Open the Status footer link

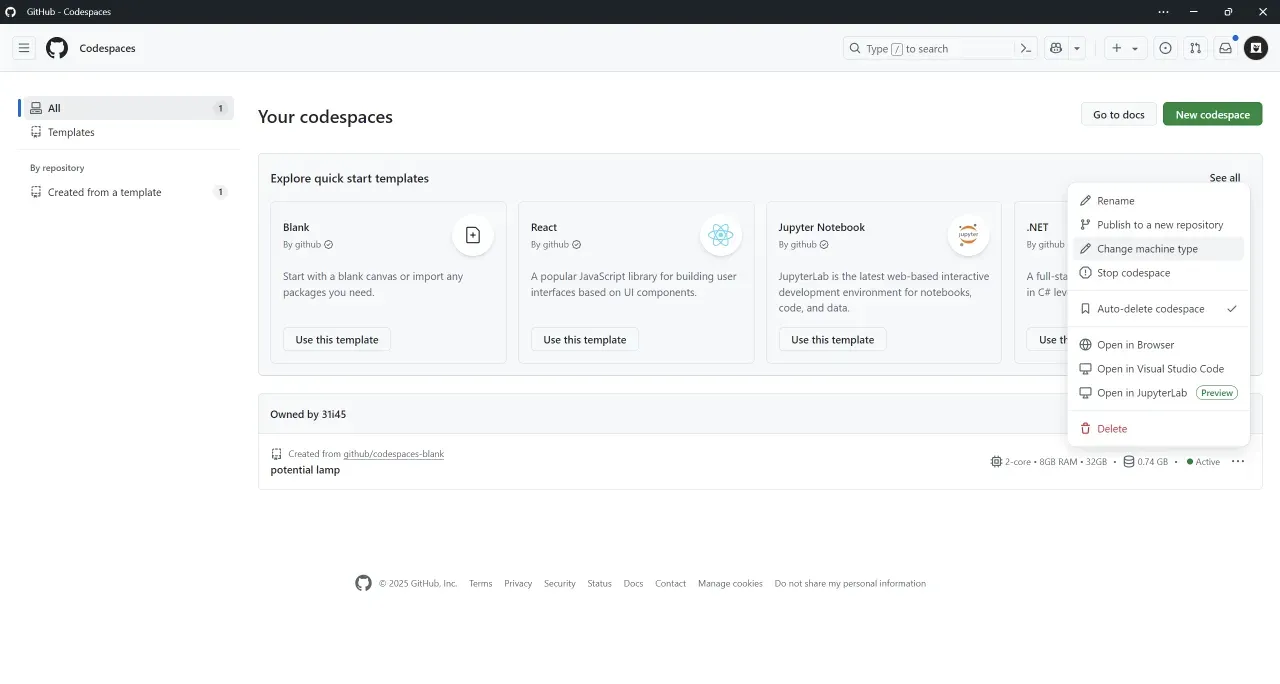pos(599,584)
